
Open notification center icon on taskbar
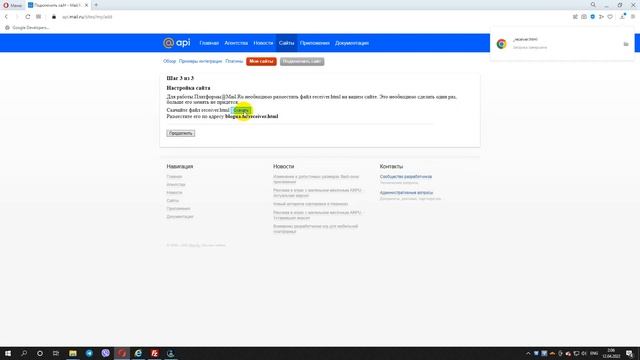[x=629, y=353]
